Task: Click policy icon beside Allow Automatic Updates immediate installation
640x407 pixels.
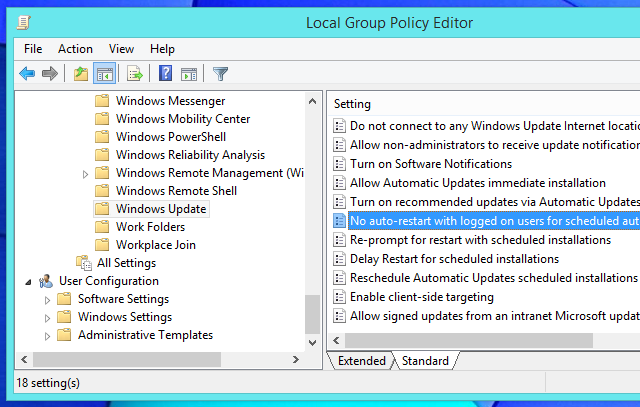Action: [x=339, y=183]
